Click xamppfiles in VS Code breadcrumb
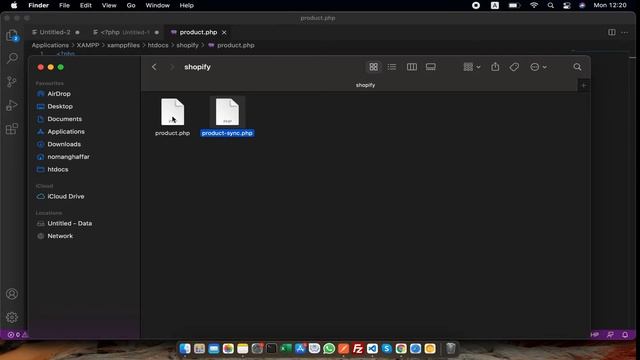The width and height of the screenshot is (640, 360). point(123,45)
